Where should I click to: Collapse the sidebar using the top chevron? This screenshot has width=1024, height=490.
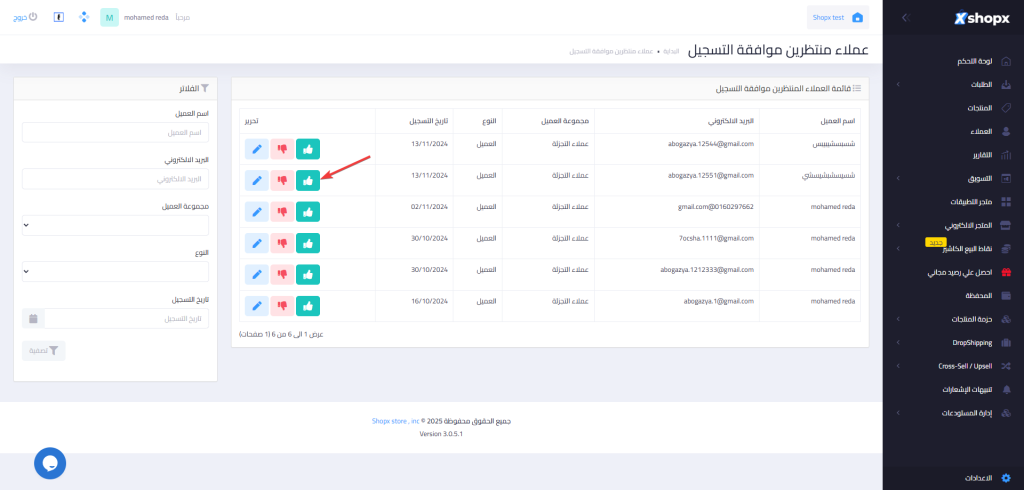coord(904,18)
